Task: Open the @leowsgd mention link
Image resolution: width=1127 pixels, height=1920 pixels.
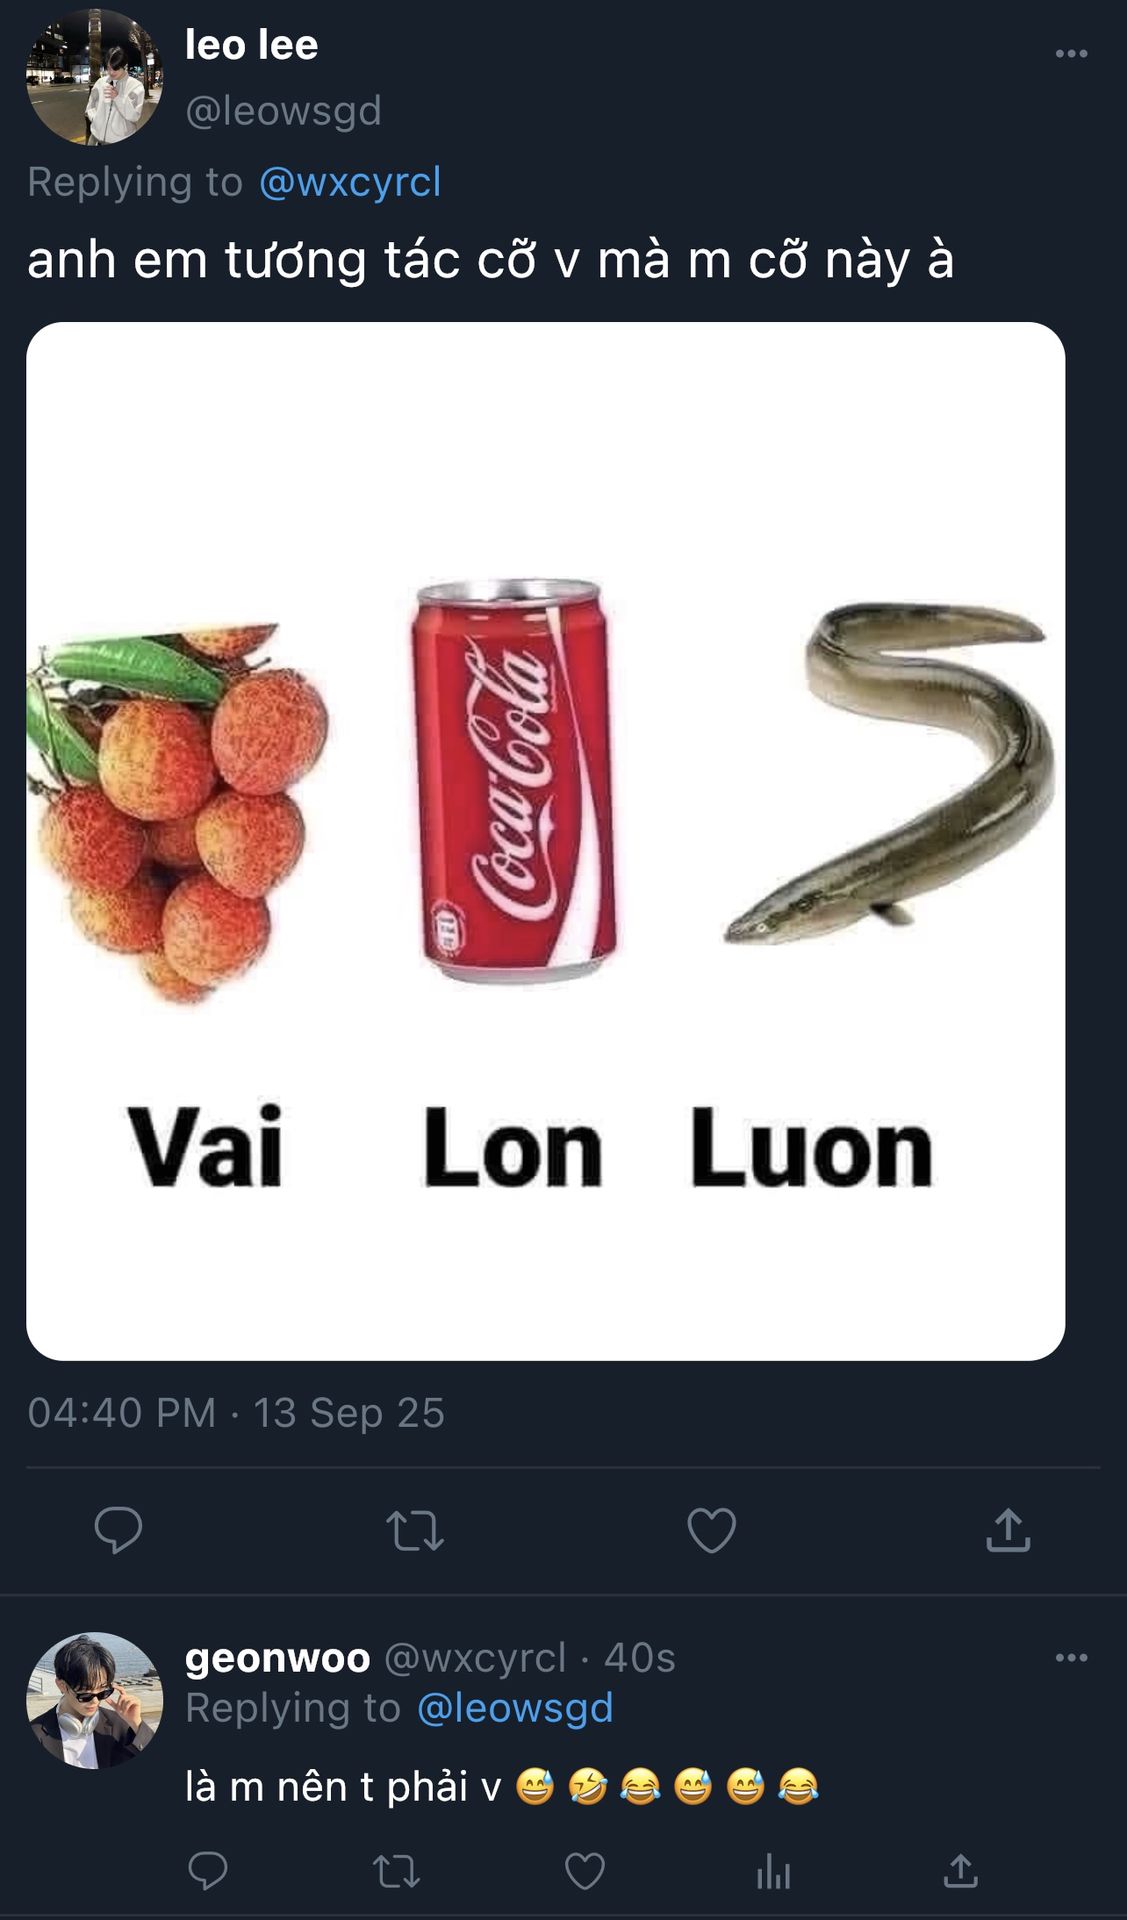Action: click(514, 1708)
